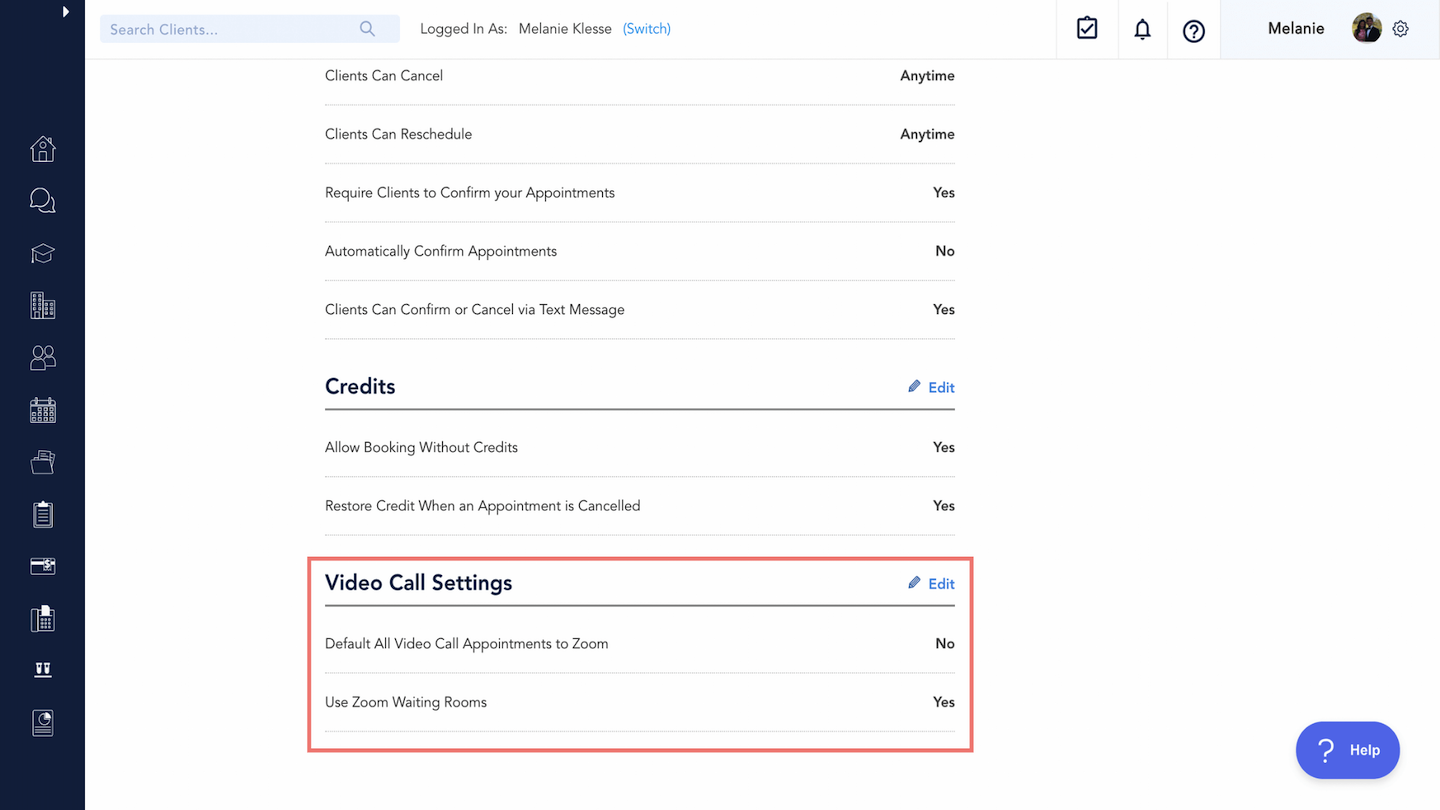The width and height of the screenshot is (1440, 810).
Task: Expand the collapsed sidebar arrow
Action: click(x=66, y=12)
